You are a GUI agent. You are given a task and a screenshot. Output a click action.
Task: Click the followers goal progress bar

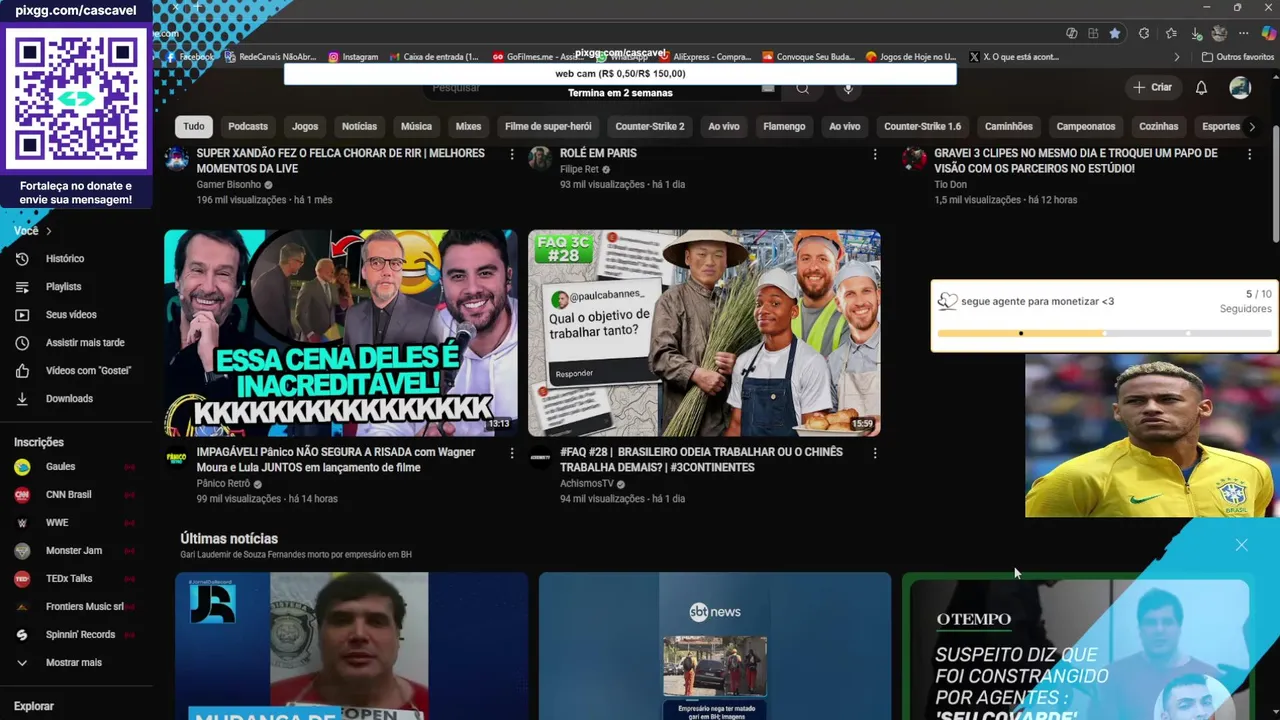pos(1104,333)
